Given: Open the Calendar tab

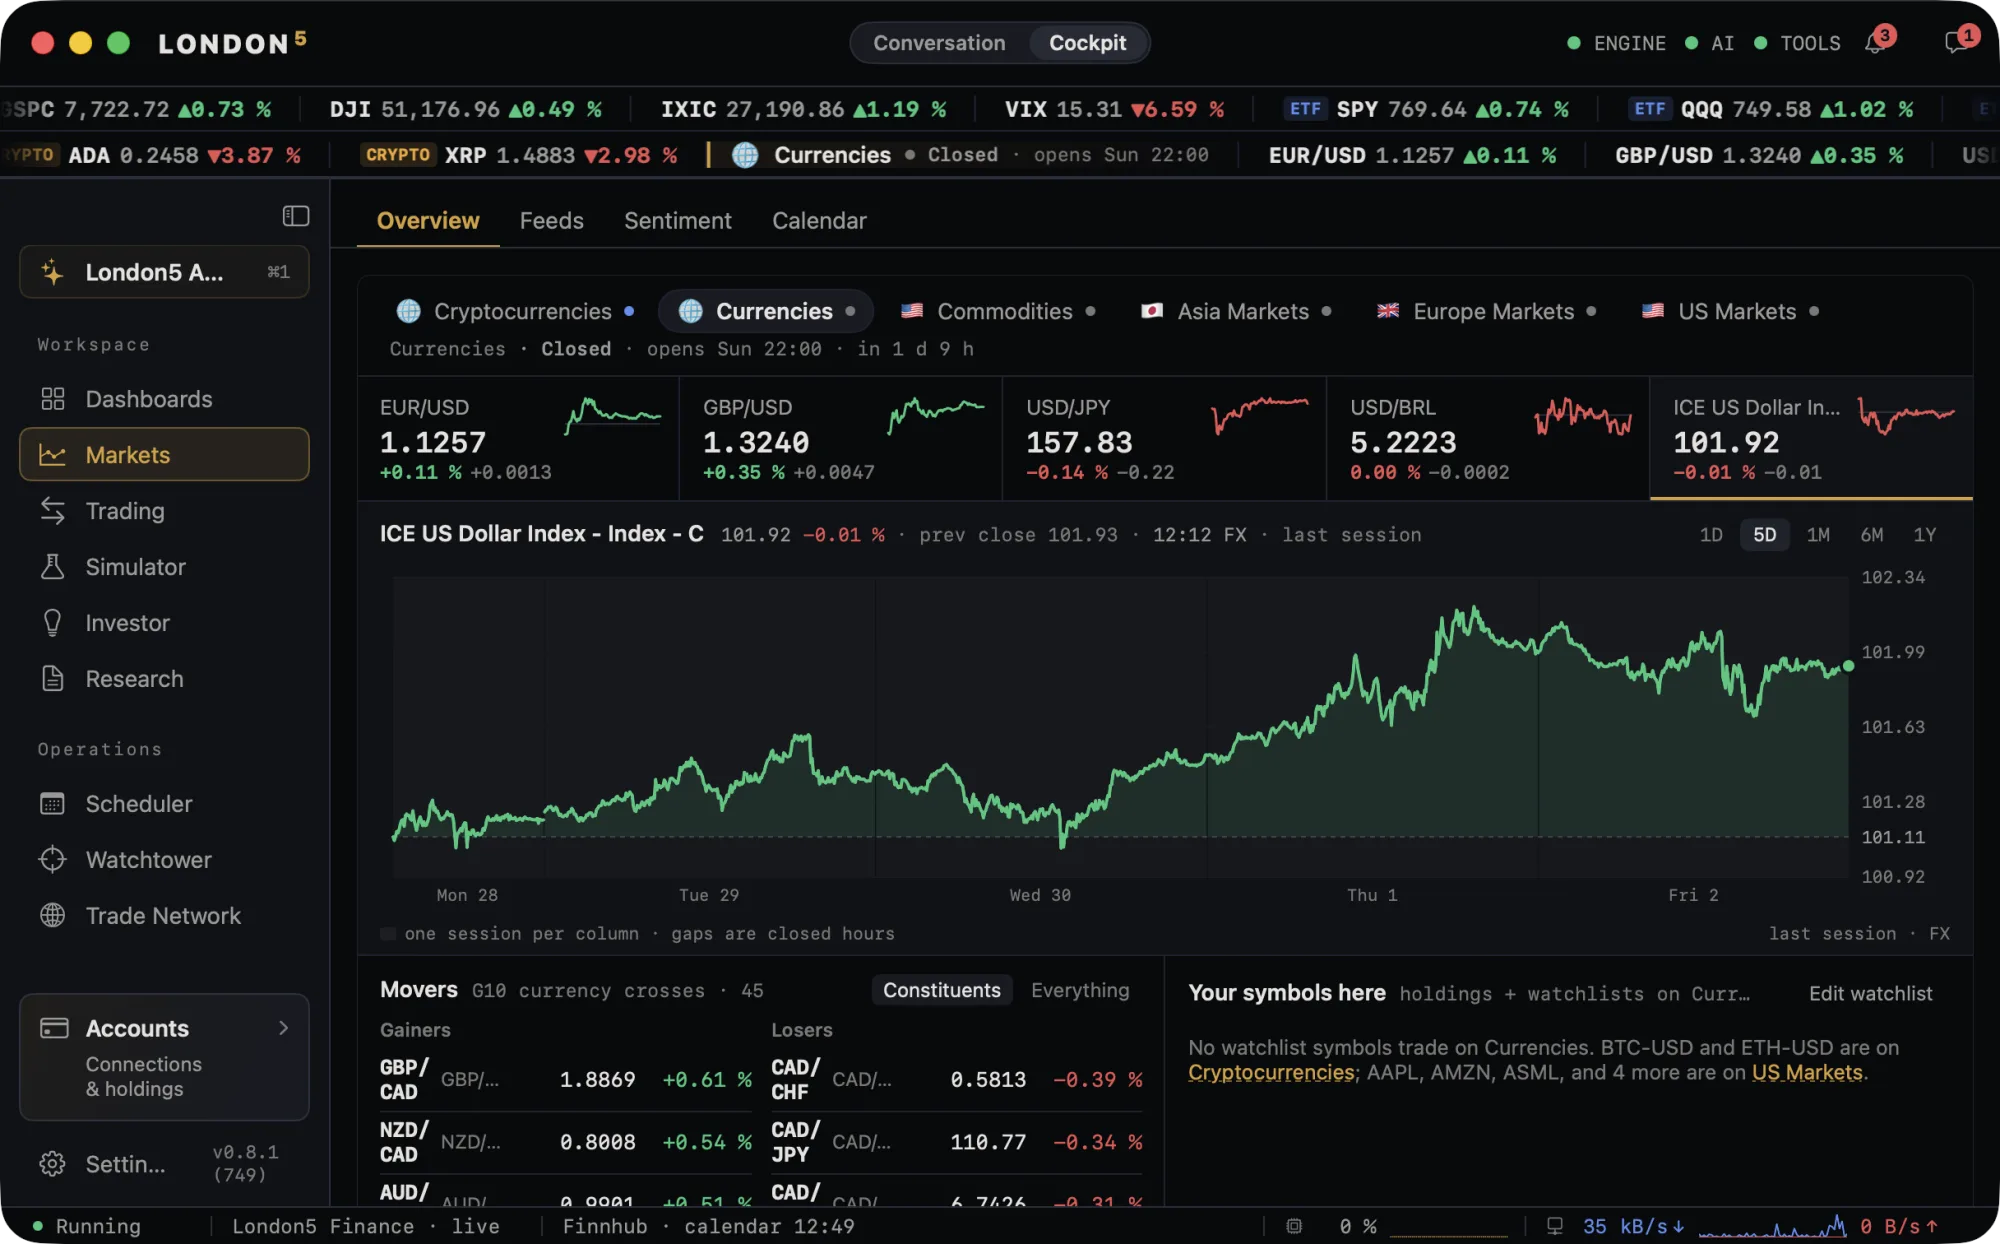Looking at the screenshot, I should click(x=819, y=221).
